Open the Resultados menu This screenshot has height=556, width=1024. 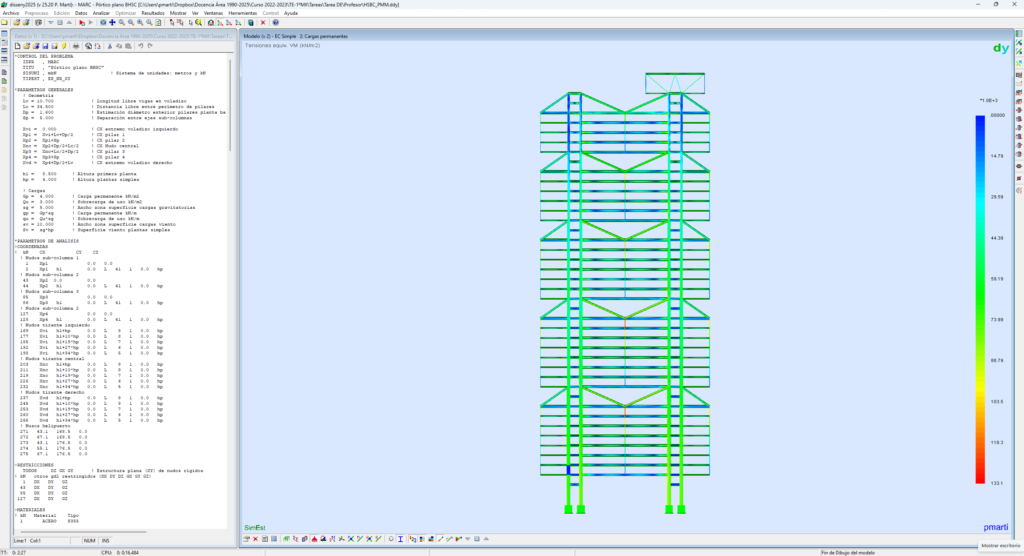pyautogui.click(x=152, y=13)
